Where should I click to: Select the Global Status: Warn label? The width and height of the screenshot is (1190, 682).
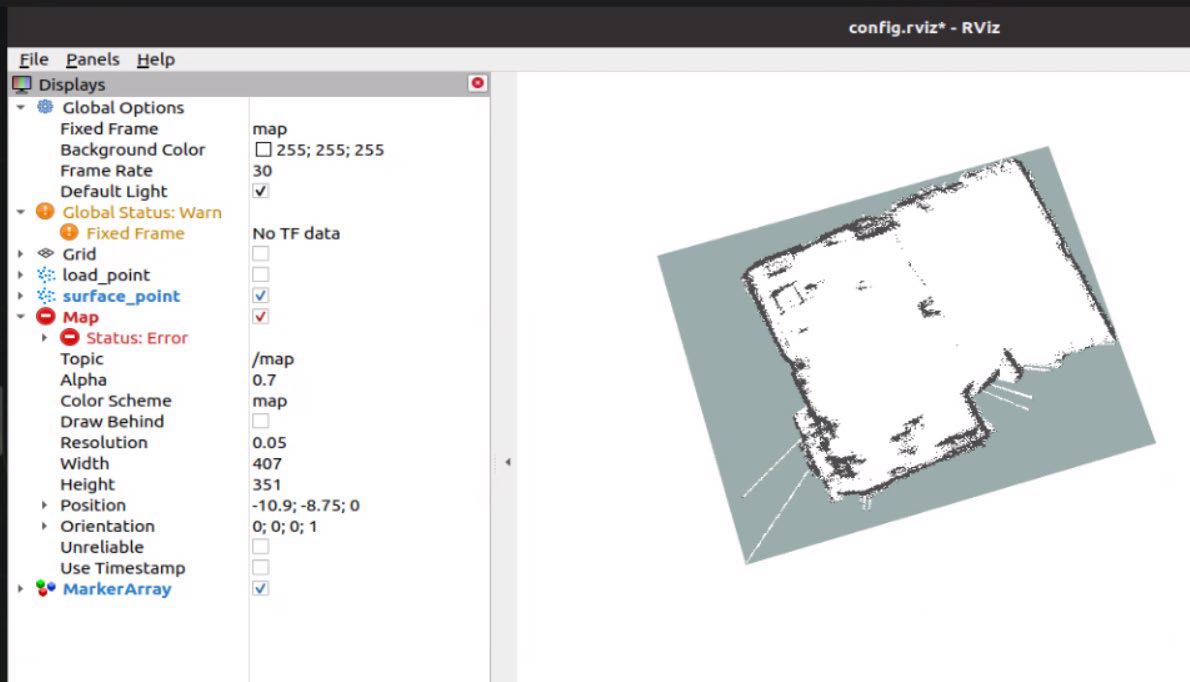[142, 212]
